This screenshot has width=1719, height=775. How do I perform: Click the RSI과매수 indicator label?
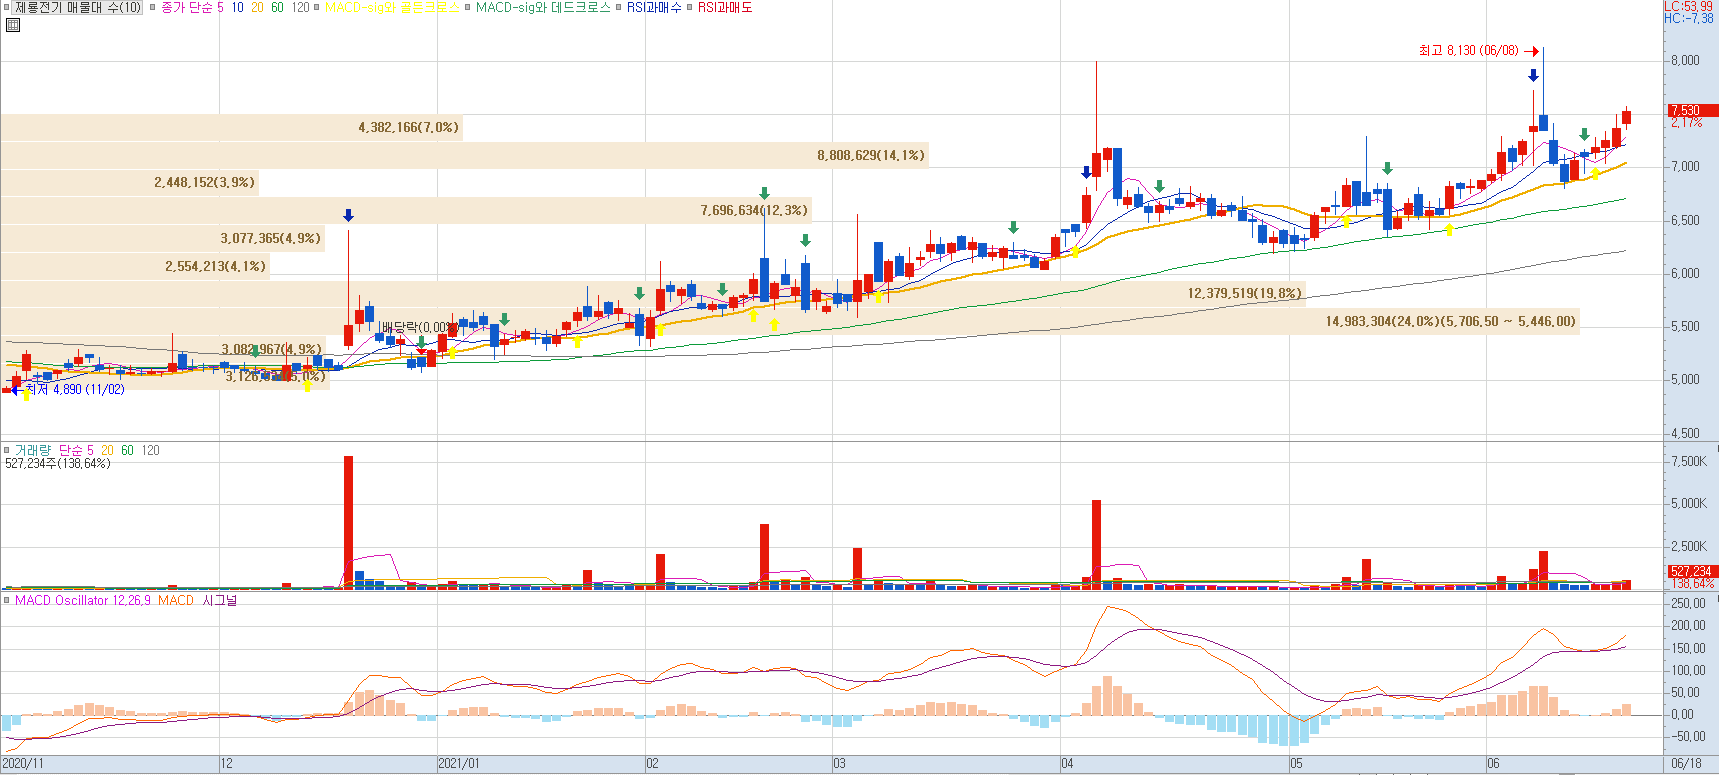coord(654,7)
